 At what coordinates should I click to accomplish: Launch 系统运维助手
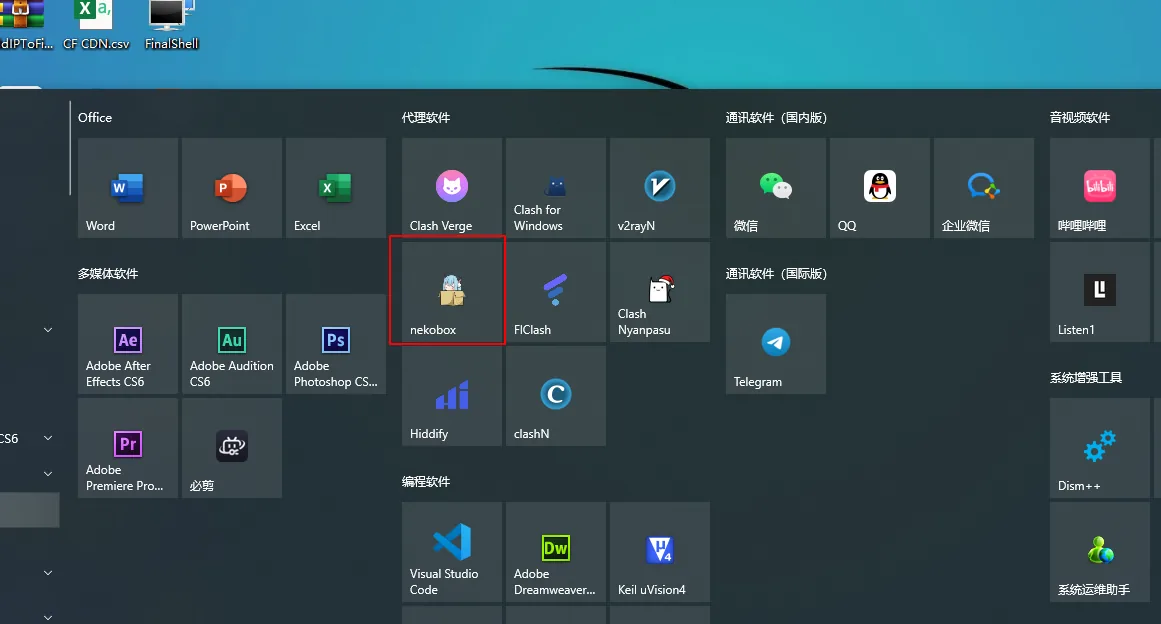1100,552
